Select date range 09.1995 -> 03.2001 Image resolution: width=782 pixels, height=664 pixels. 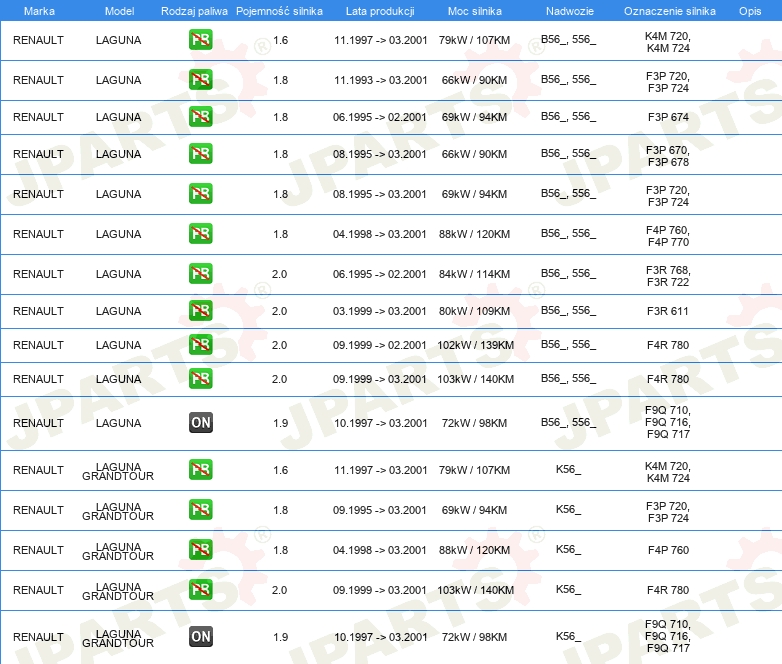pos(380,510)
